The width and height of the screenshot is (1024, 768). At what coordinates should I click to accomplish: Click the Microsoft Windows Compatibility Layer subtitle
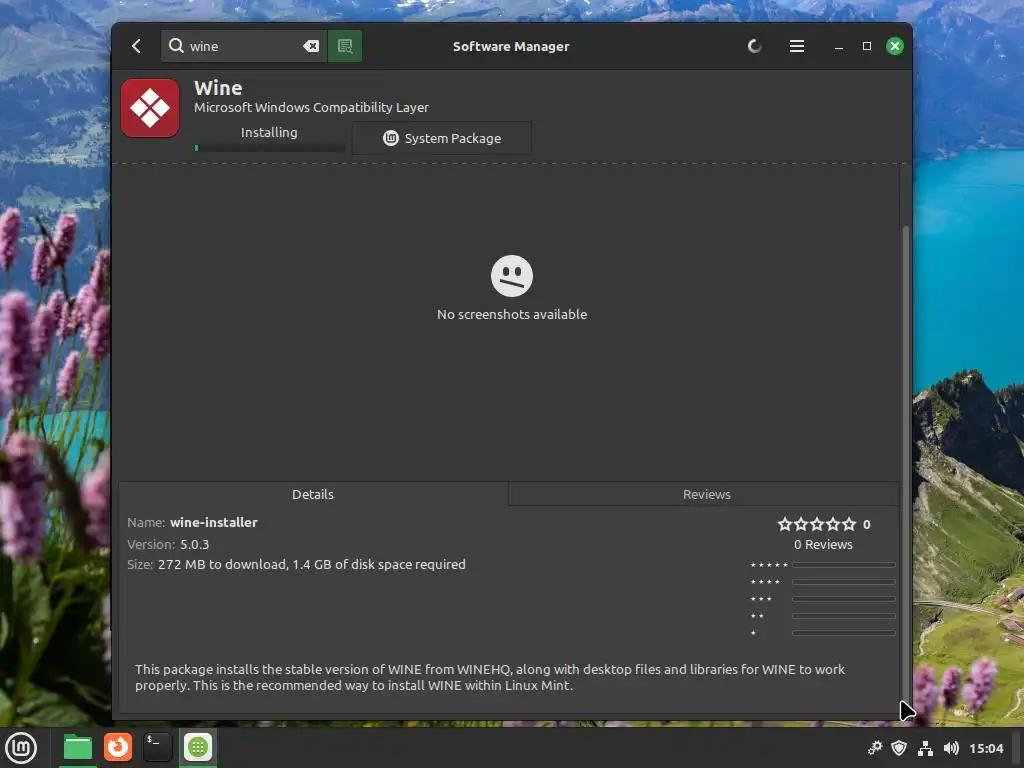point(312,107)
